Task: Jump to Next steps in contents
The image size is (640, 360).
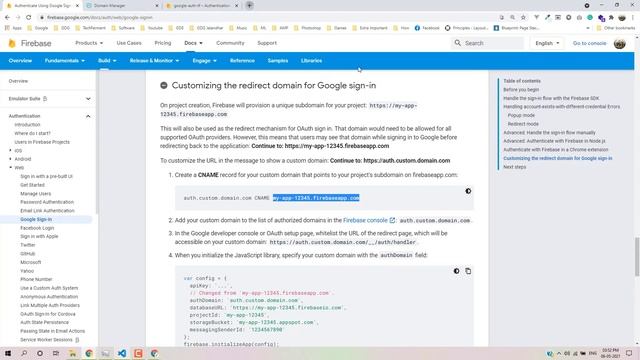Action: click(x=514, y=167)
